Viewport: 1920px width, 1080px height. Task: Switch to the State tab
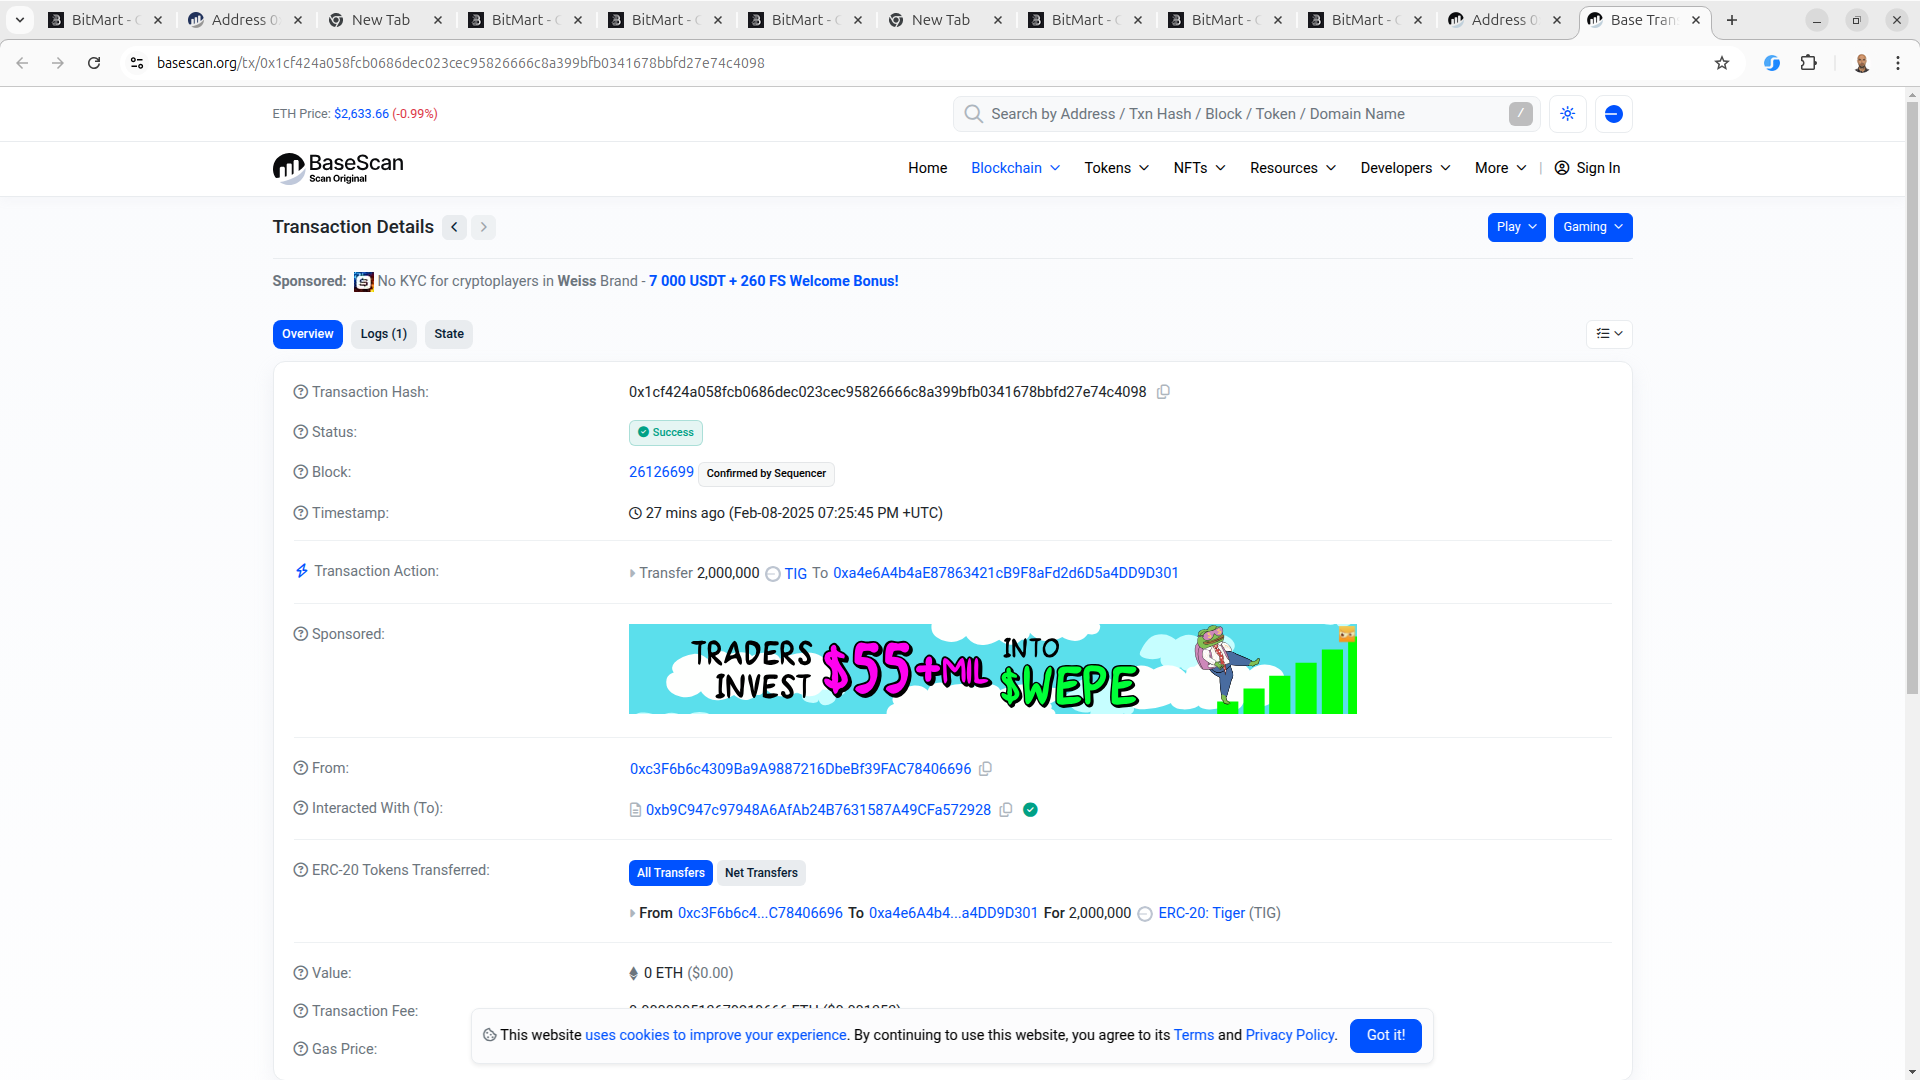449,334
